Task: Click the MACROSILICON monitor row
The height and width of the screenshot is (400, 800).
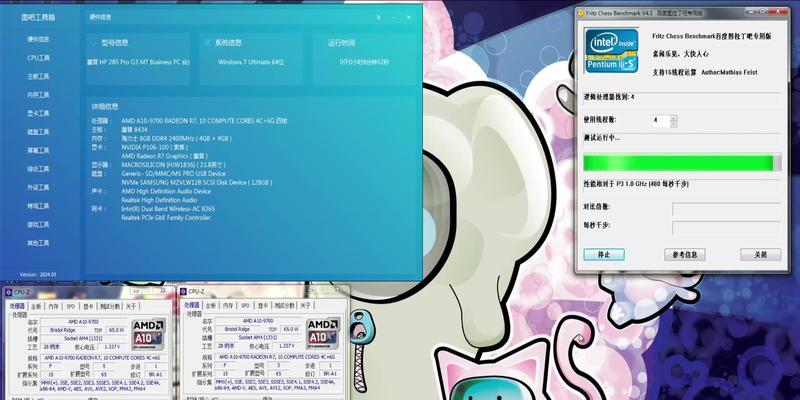Action: coord(173,165)
